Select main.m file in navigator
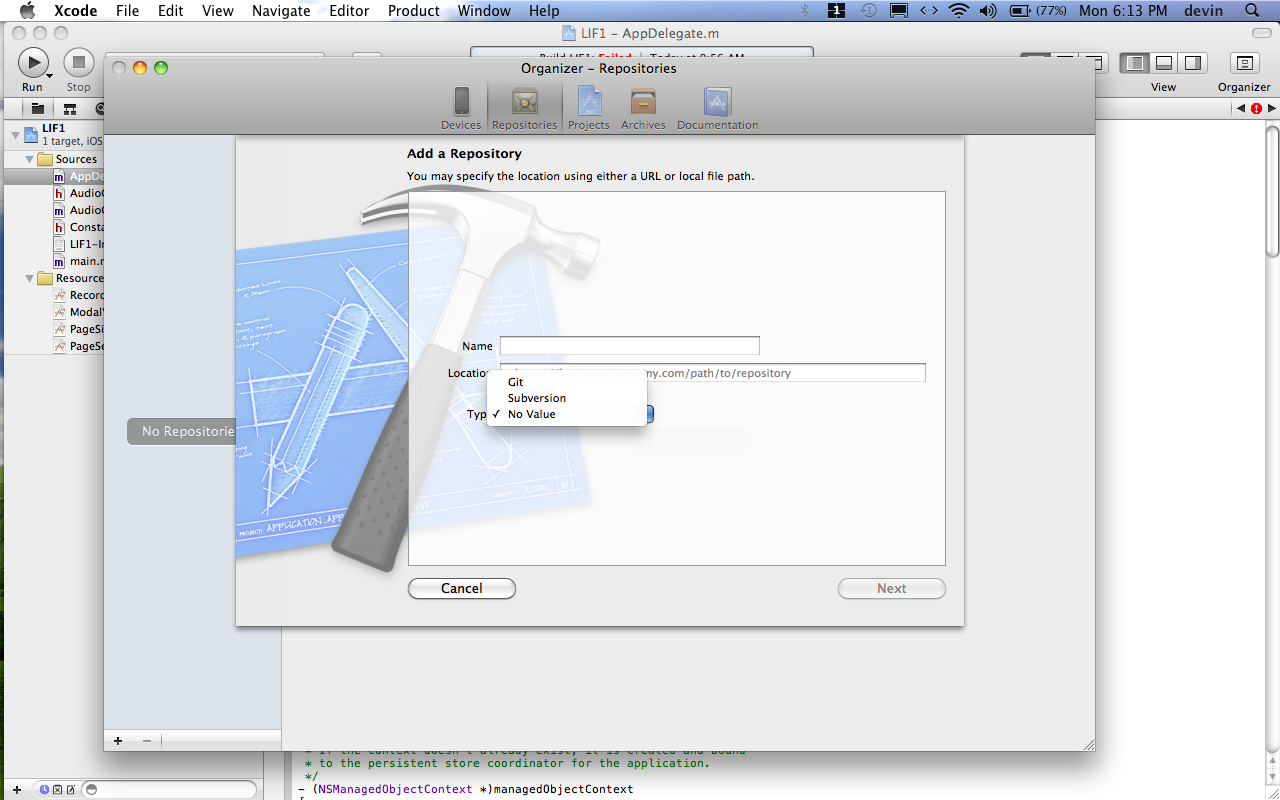 point(79,261)
